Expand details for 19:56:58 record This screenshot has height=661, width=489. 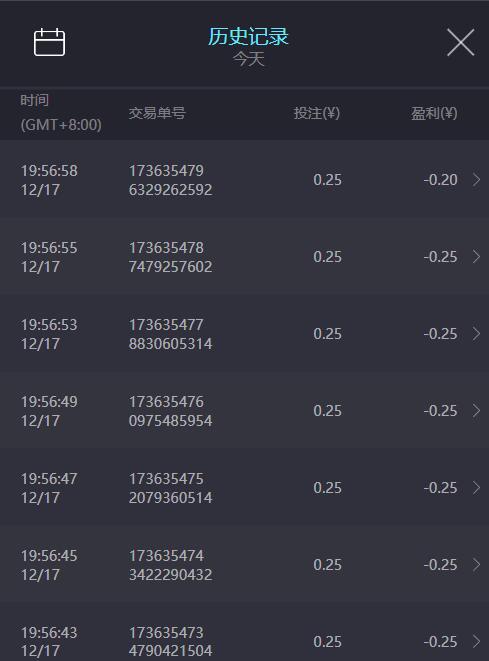[x=476, y=180]
